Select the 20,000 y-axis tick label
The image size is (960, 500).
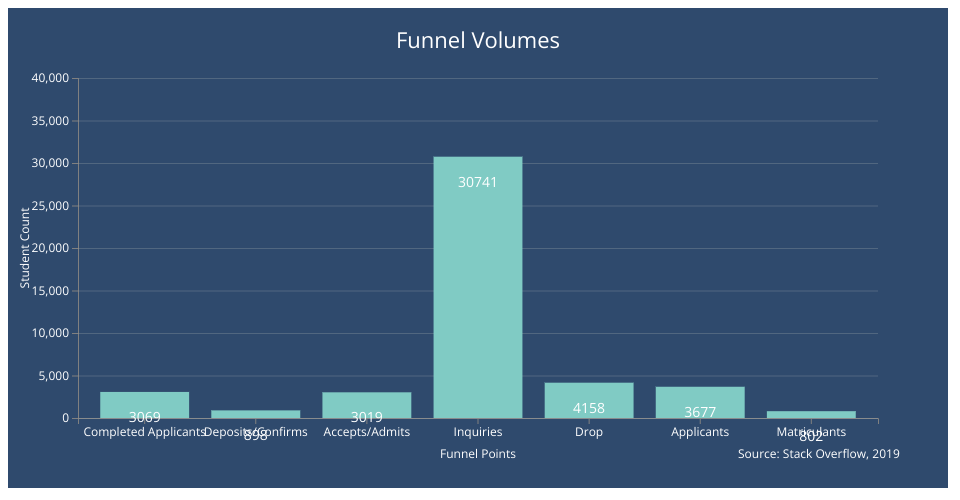click(49, 248)
